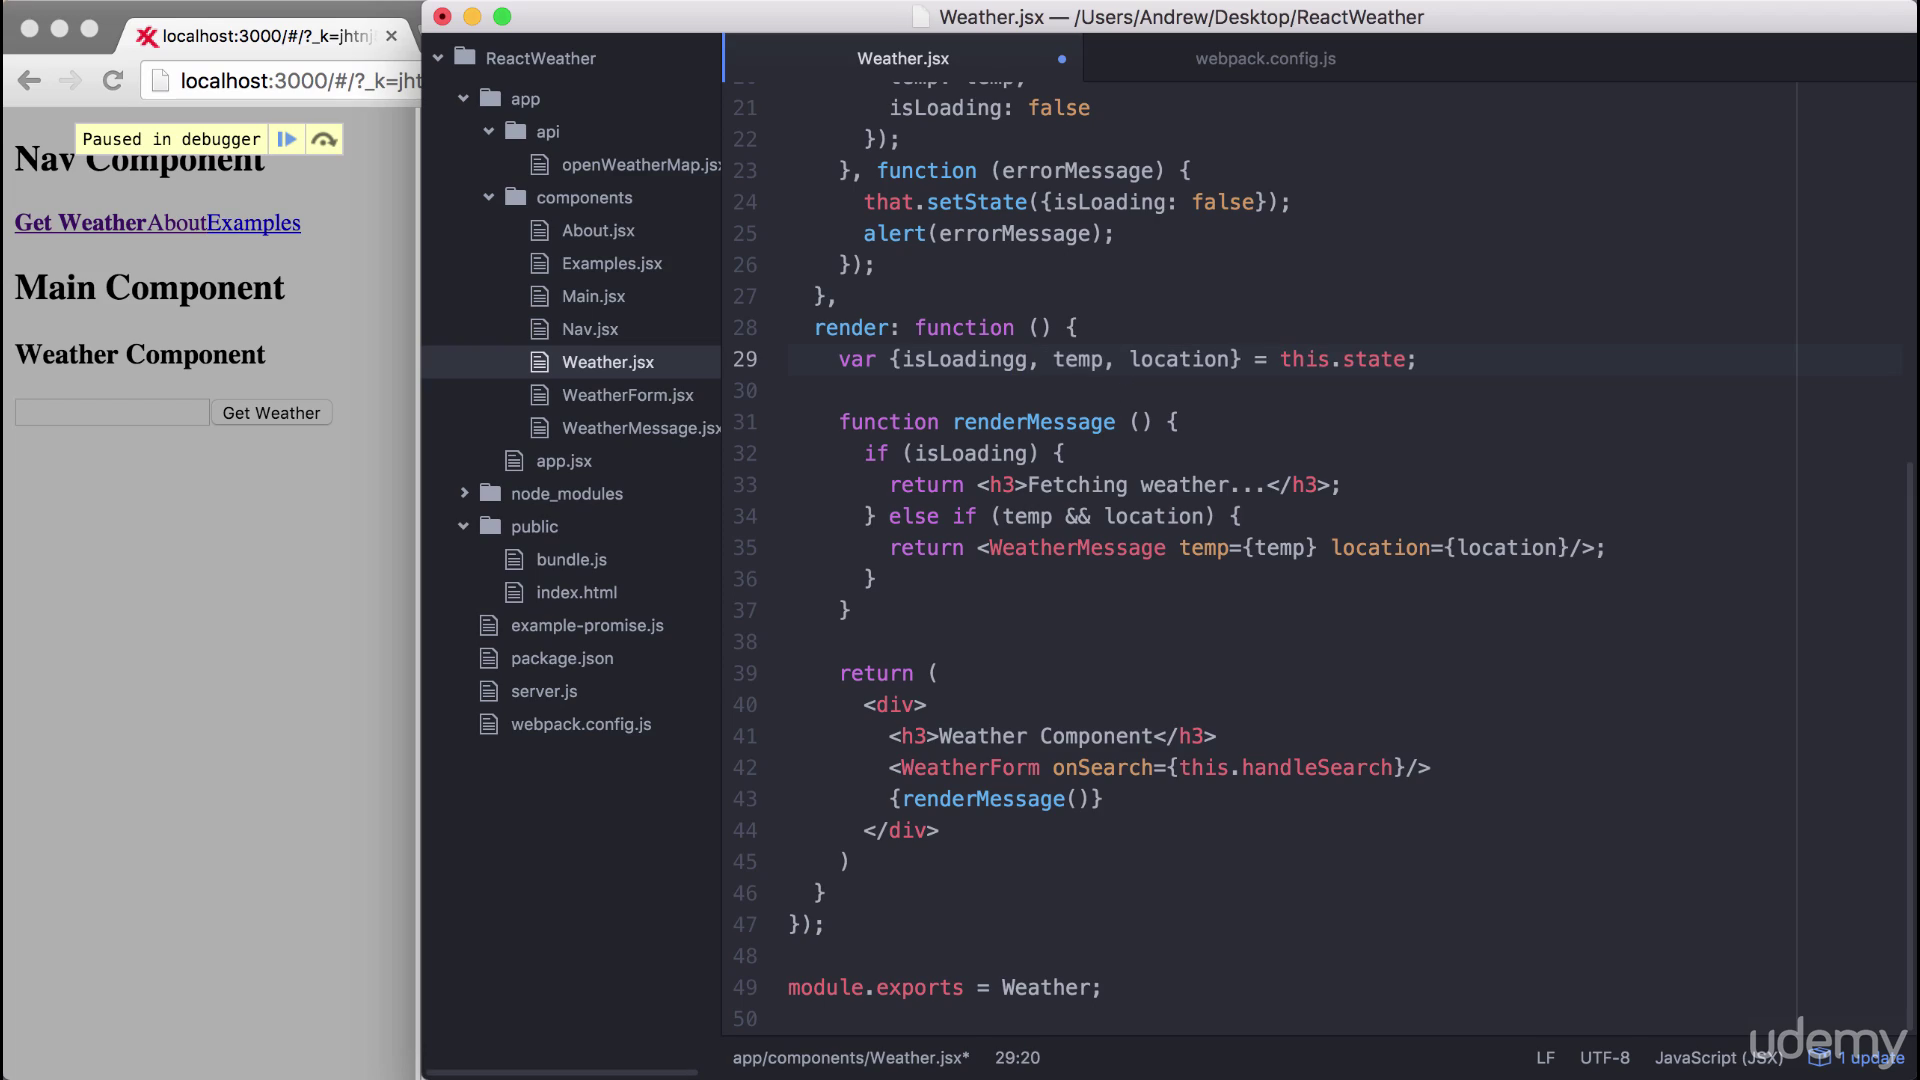Switch to the Weather.jsx editor tab
Viewport: 1920px width, 1080px height.
903,59
